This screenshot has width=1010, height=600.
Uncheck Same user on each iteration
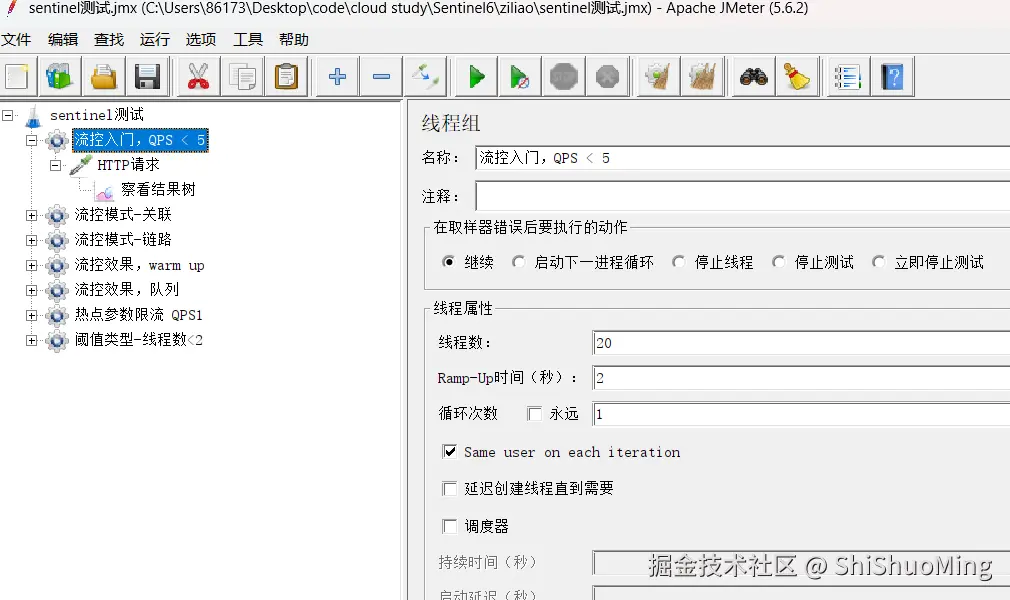450,451
